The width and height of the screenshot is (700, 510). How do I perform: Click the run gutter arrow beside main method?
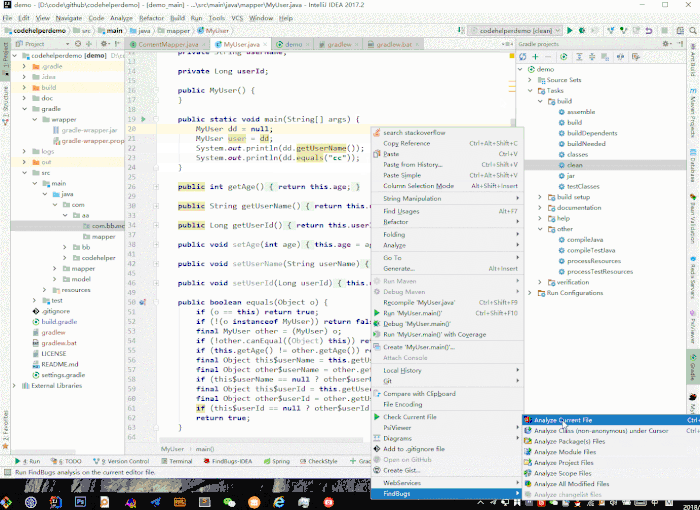pyautogui.click(x=144, y=120)
